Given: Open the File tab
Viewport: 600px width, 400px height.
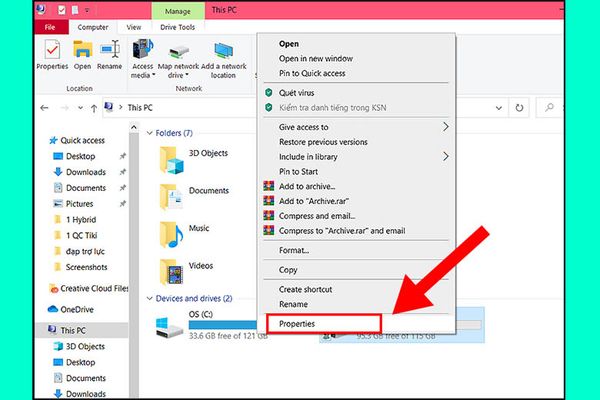Looking at the screenshot, I should [49, 27].
